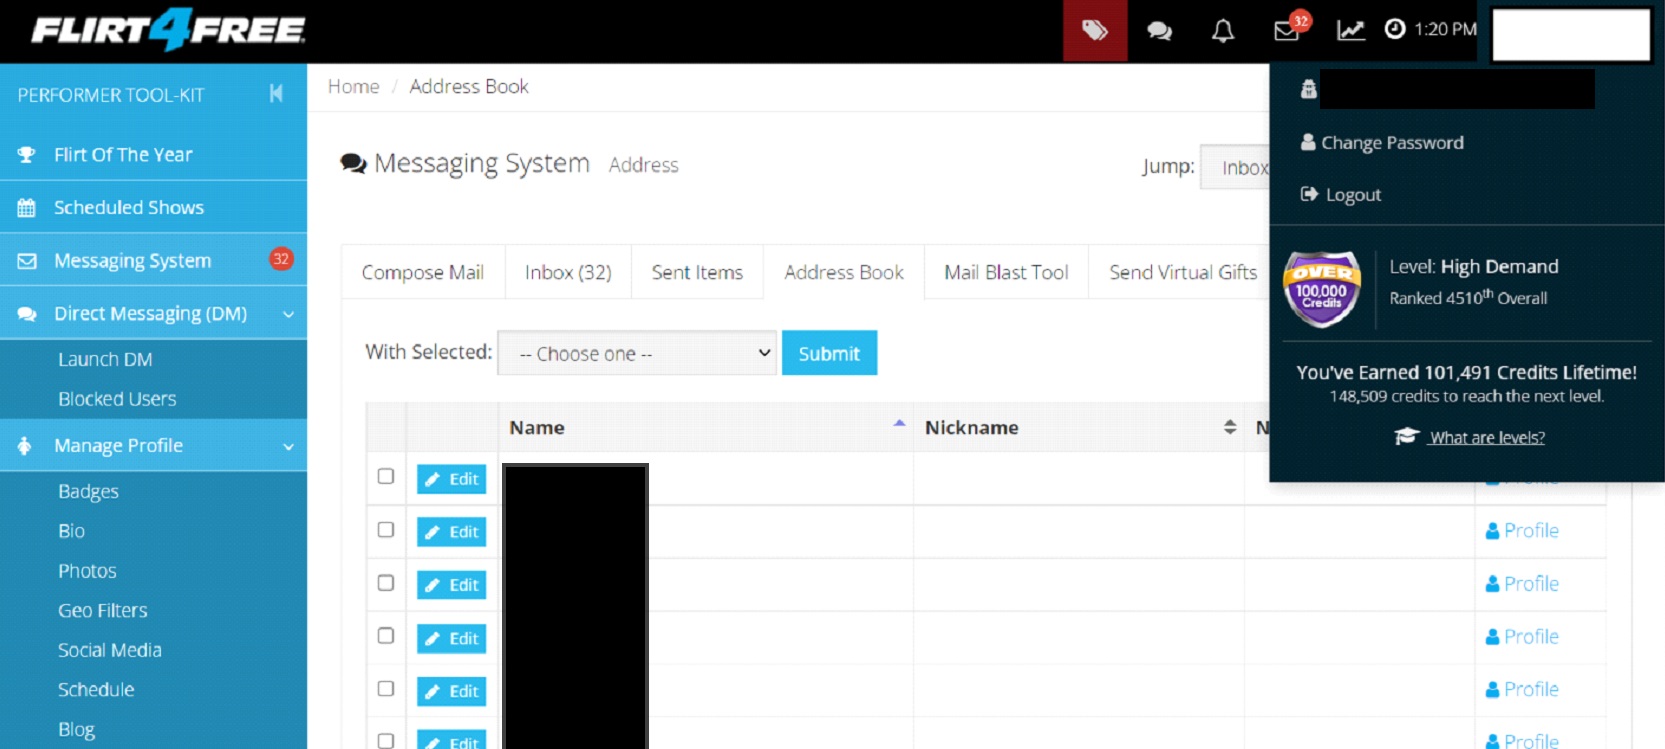The height and width of the screenshot is (749, 1665).
Task: Open the notifications bell icon
Action: (x=1222, y=30)
